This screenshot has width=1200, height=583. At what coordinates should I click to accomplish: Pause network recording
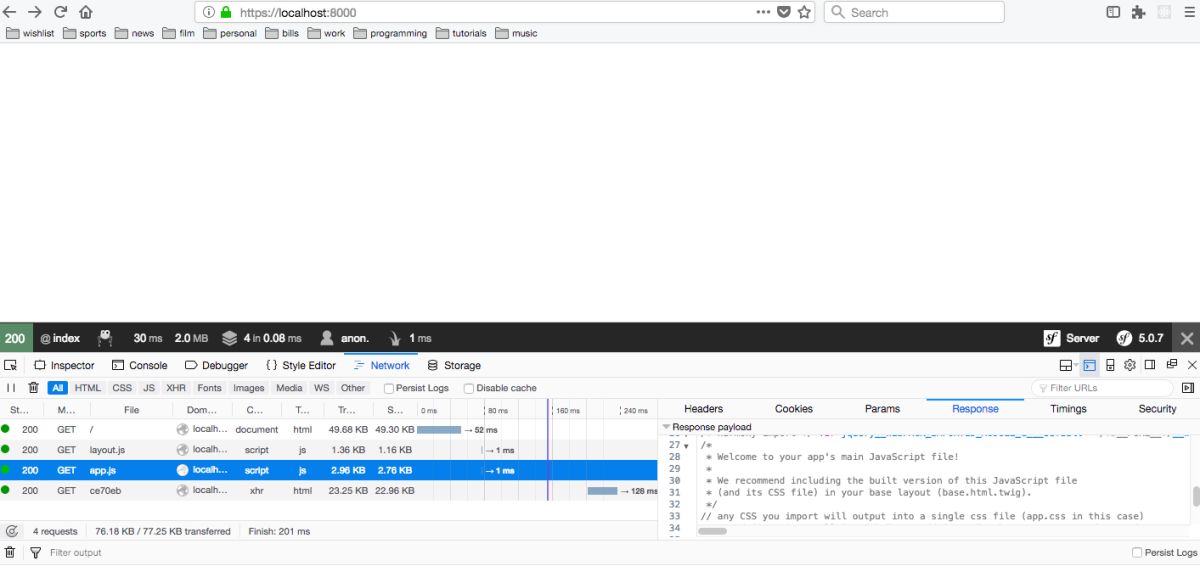(11, 388)
